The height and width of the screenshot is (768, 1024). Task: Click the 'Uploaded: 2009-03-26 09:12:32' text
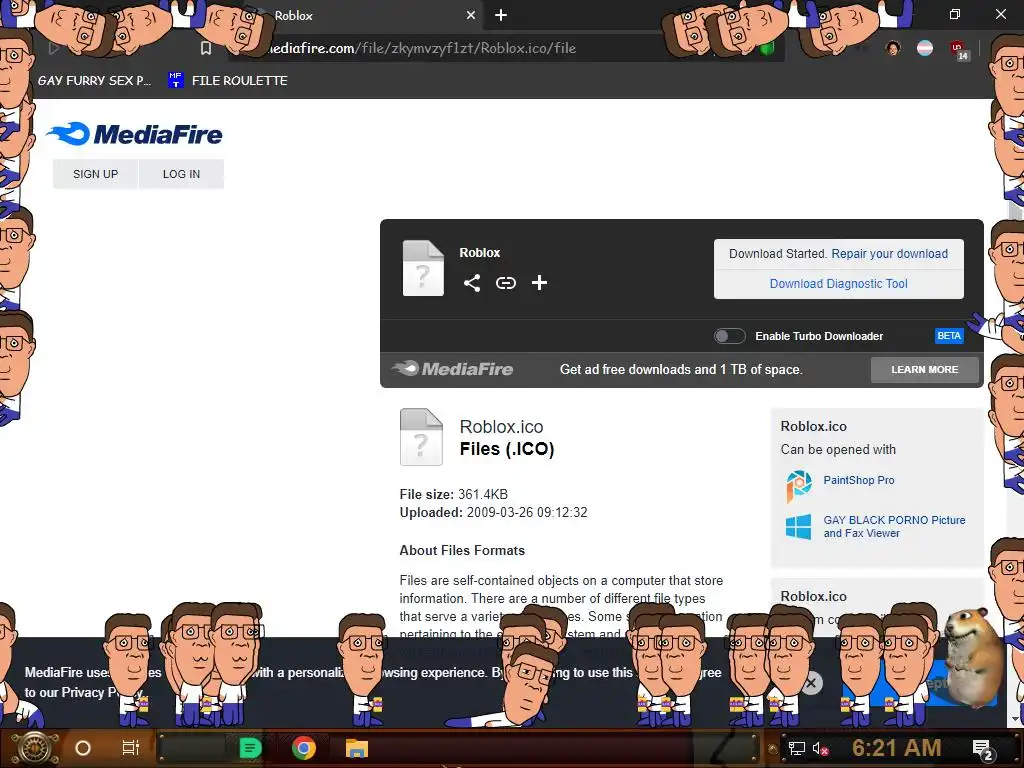click(493, 513)
